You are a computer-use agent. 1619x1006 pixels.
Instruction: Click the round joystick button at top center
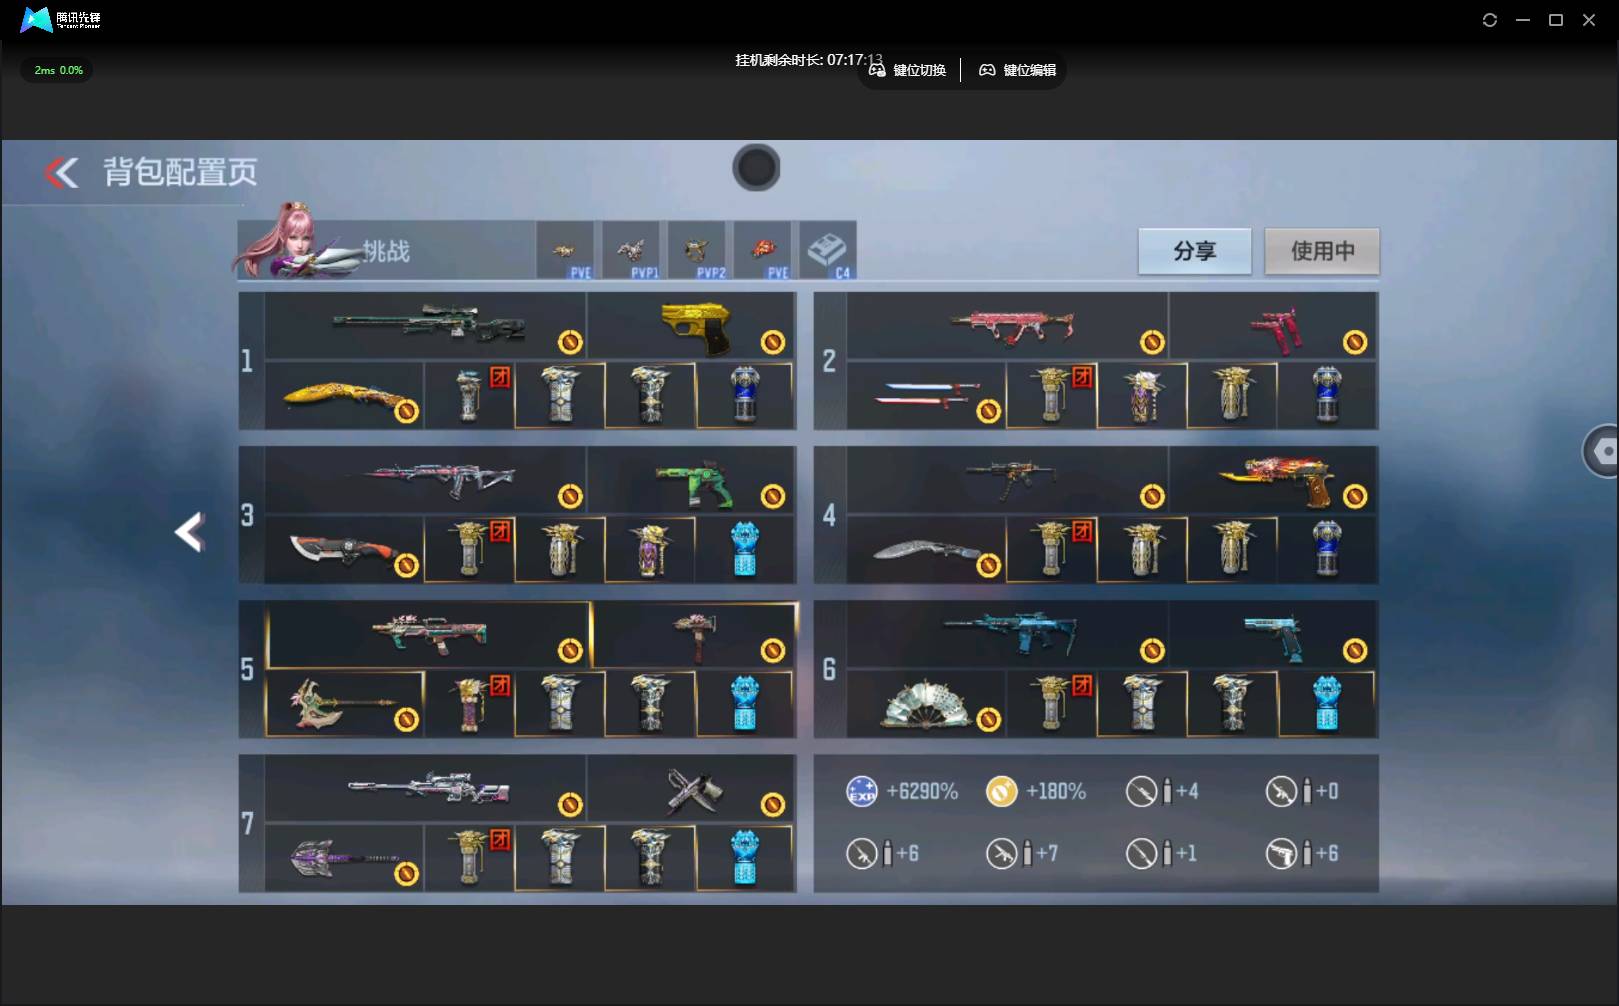pos(756,167)
